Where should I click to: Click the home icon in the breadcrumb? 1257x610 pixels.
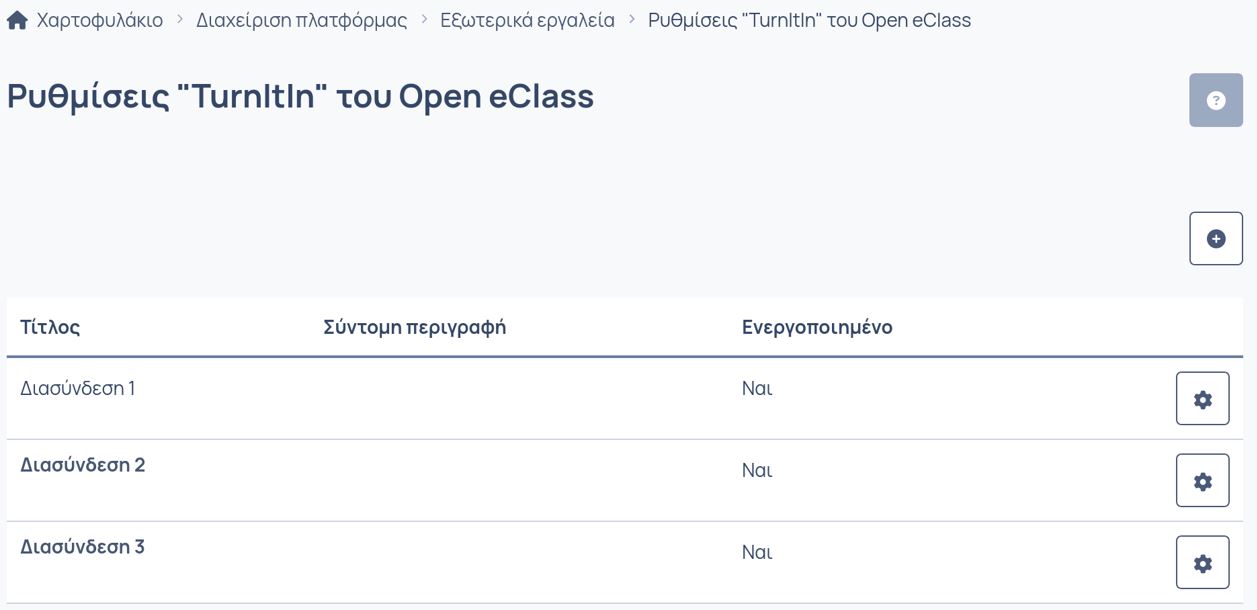(17, 20)
